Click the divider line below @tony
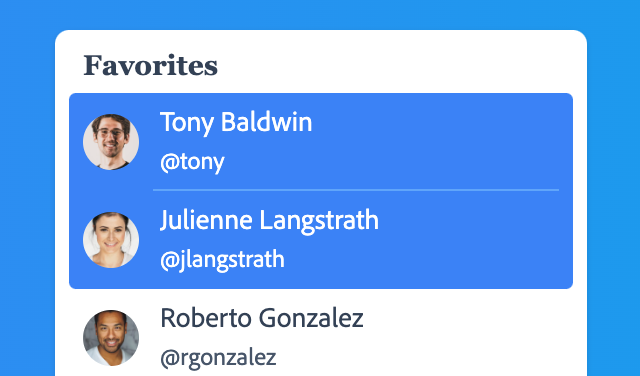640x376 pixels. pyautogui.click(x=356, y=190)
